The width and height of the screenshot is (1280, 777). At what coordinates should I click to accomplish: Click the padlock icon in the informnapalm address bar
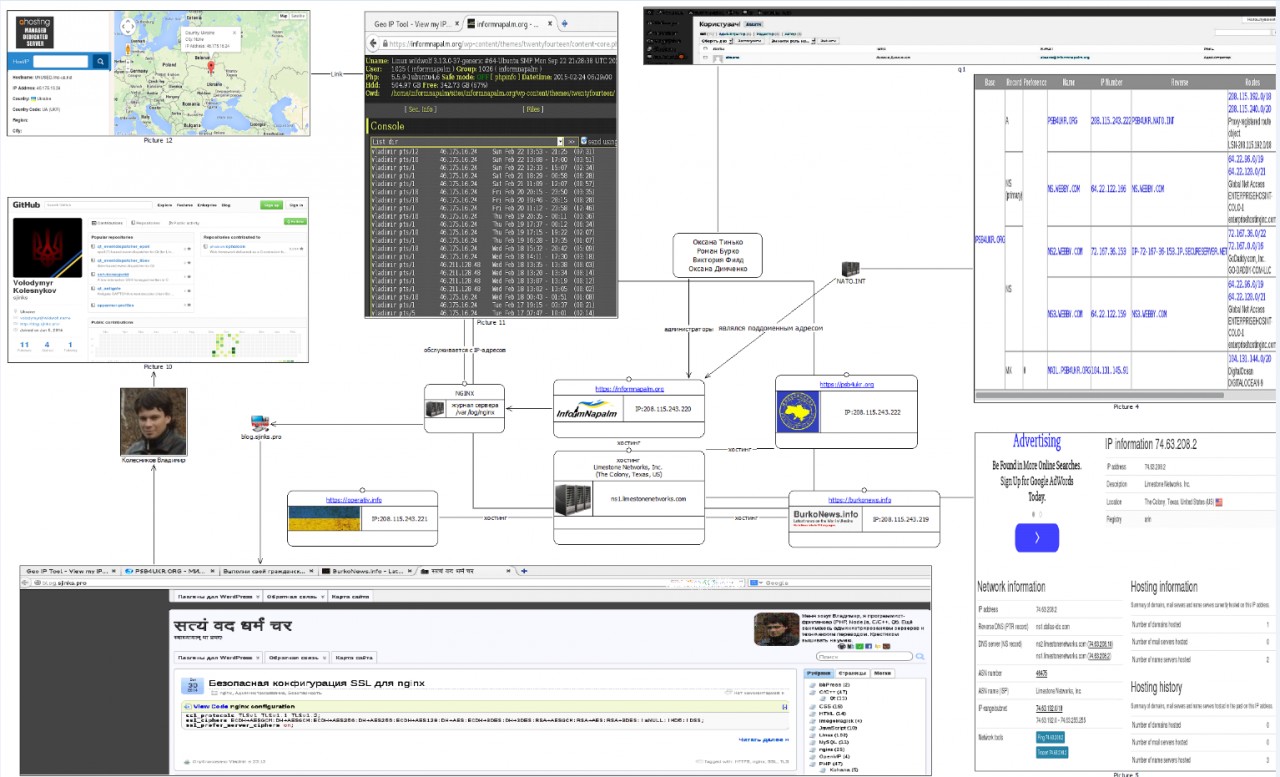coord(386,44)
